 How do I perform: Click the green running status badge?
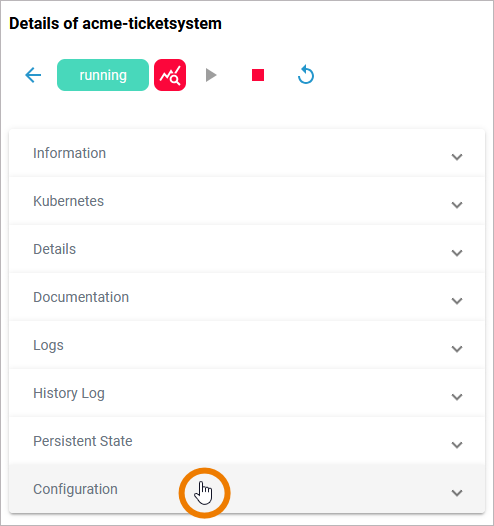click(x=103, y=75)
